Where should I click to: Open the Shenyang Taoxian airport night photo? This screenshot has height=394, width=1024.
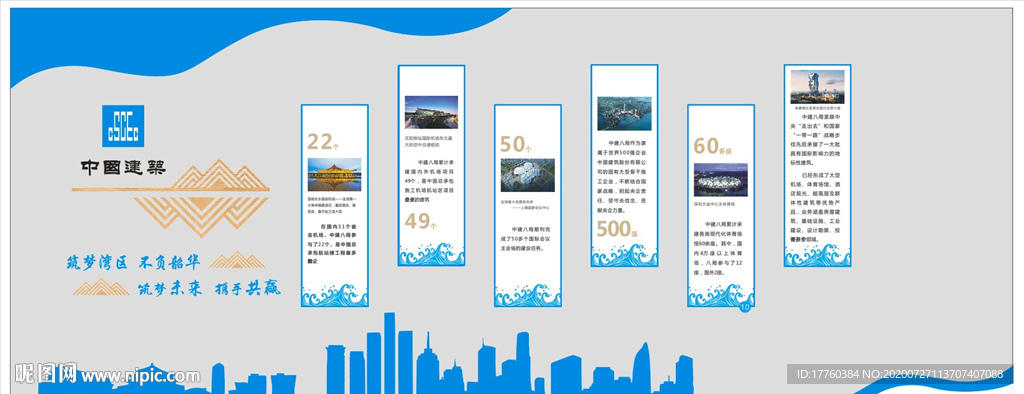tap(431, 112)
